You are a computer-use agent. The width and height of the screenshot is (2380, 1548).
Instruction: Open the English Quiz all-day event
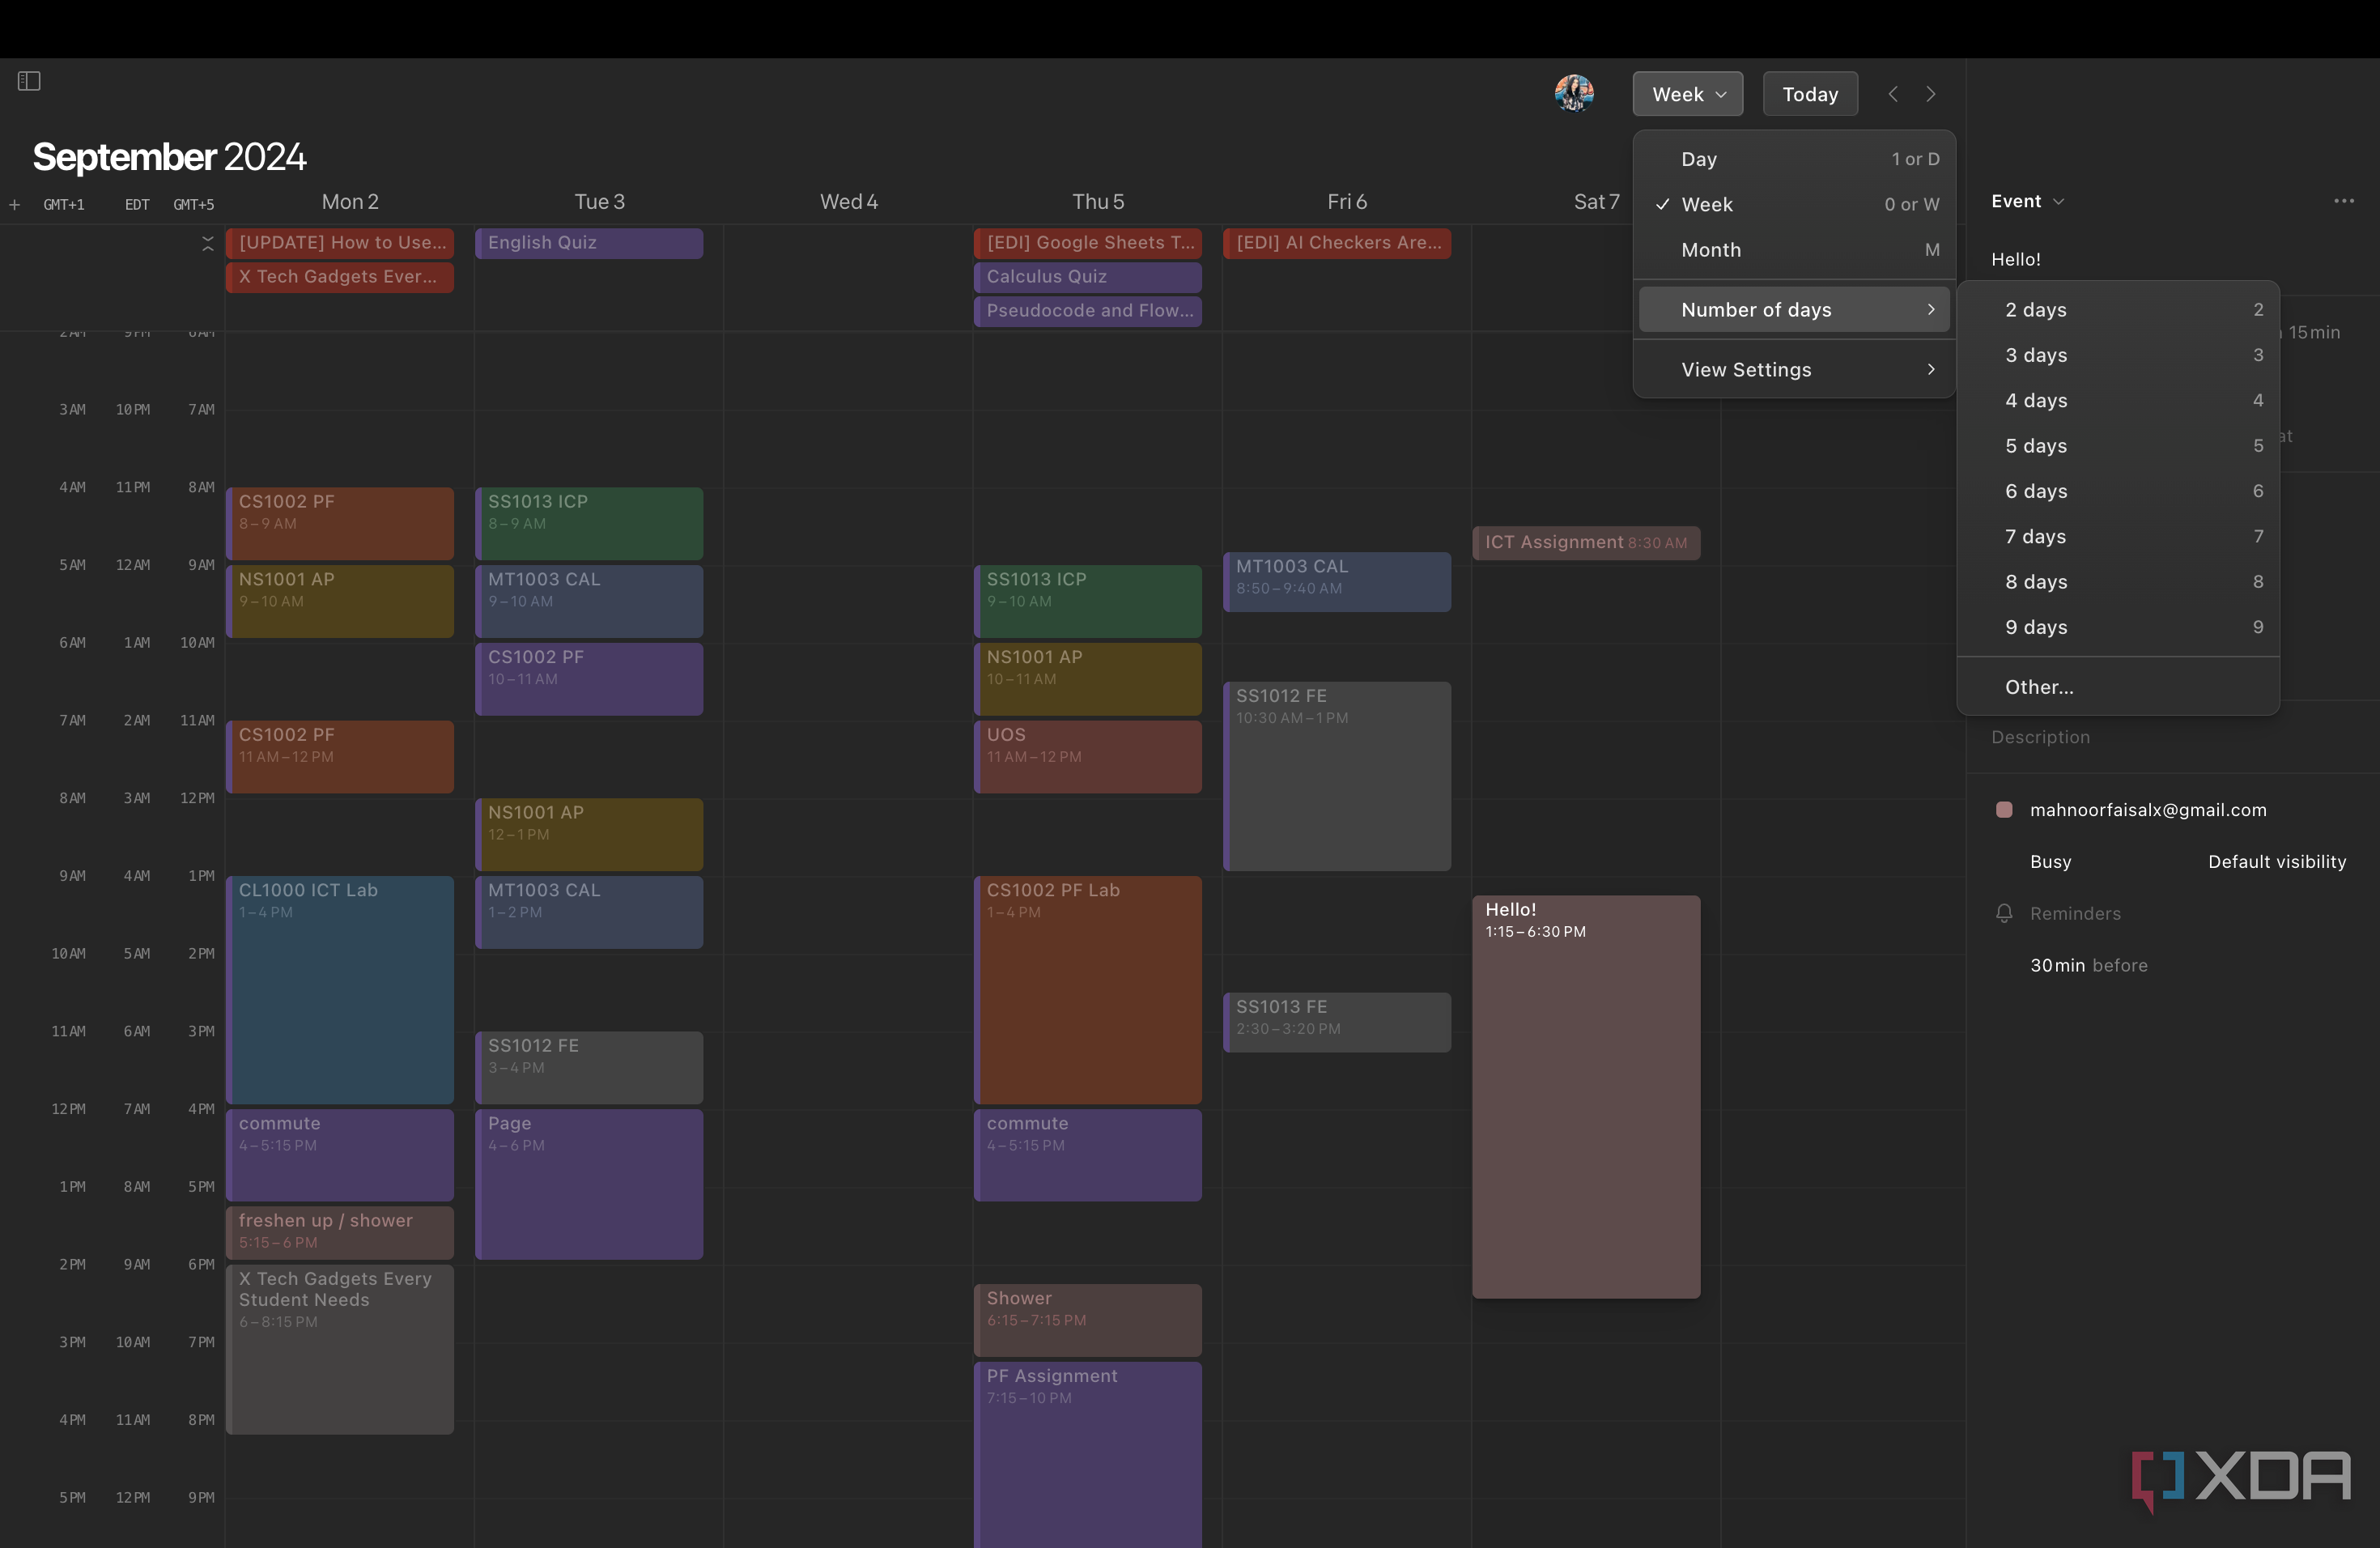click(589, 243)
